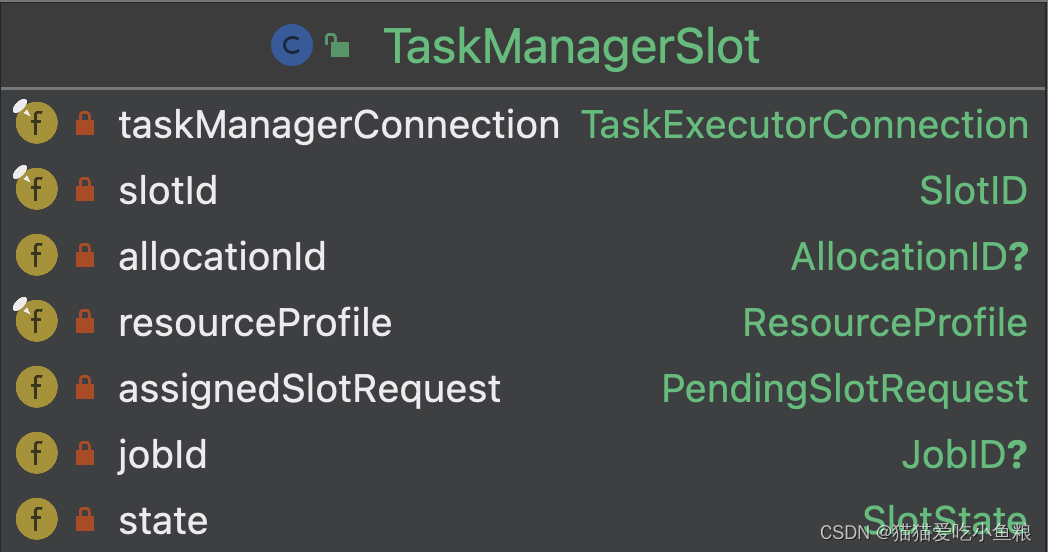Screen dimensions: 1048x552
Task: Select the allocationId field name
Action: point(222,257)
